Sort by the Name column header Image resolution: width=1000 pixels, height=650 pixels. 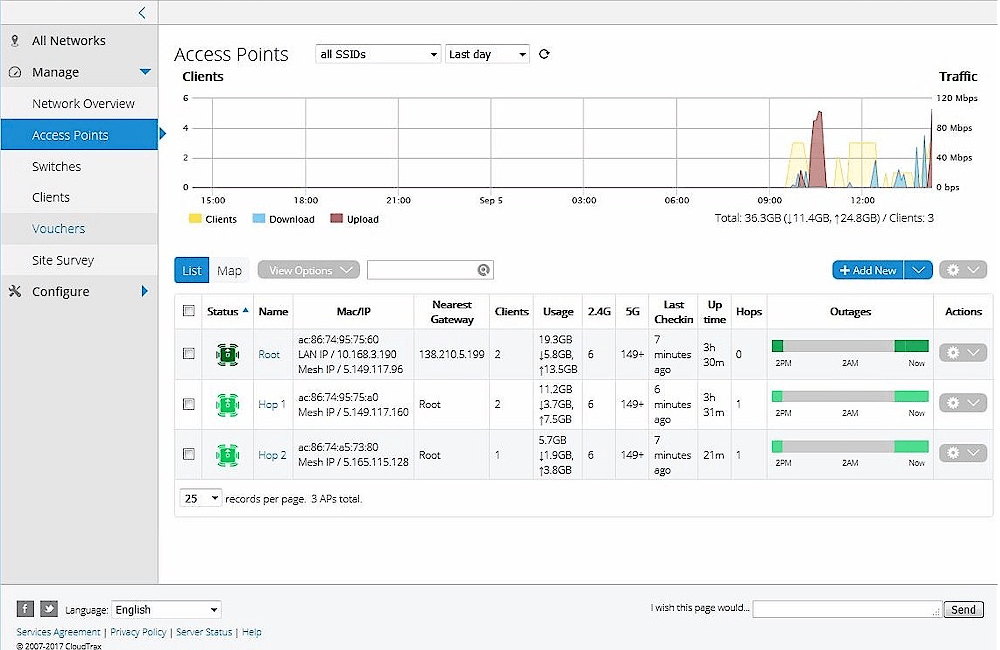coord(273,311)
